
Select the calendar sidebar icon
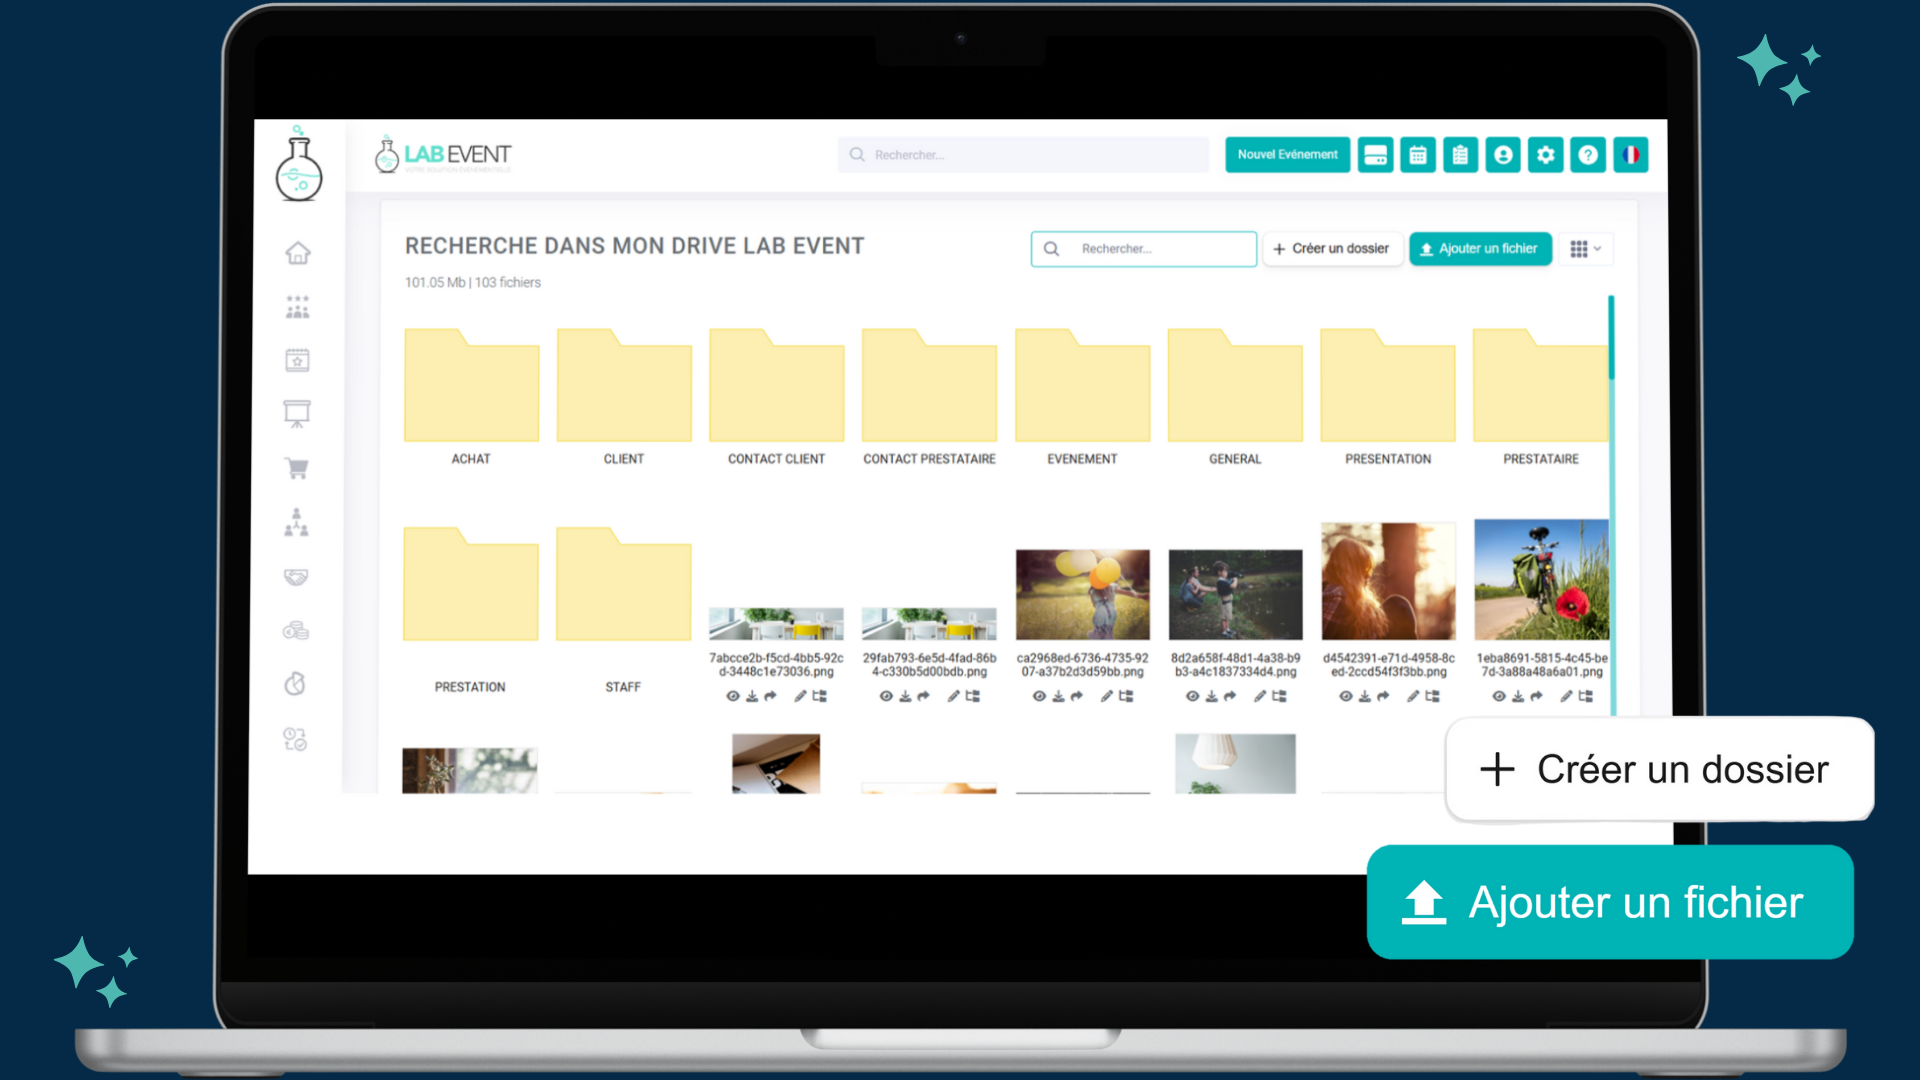[297, 360]
